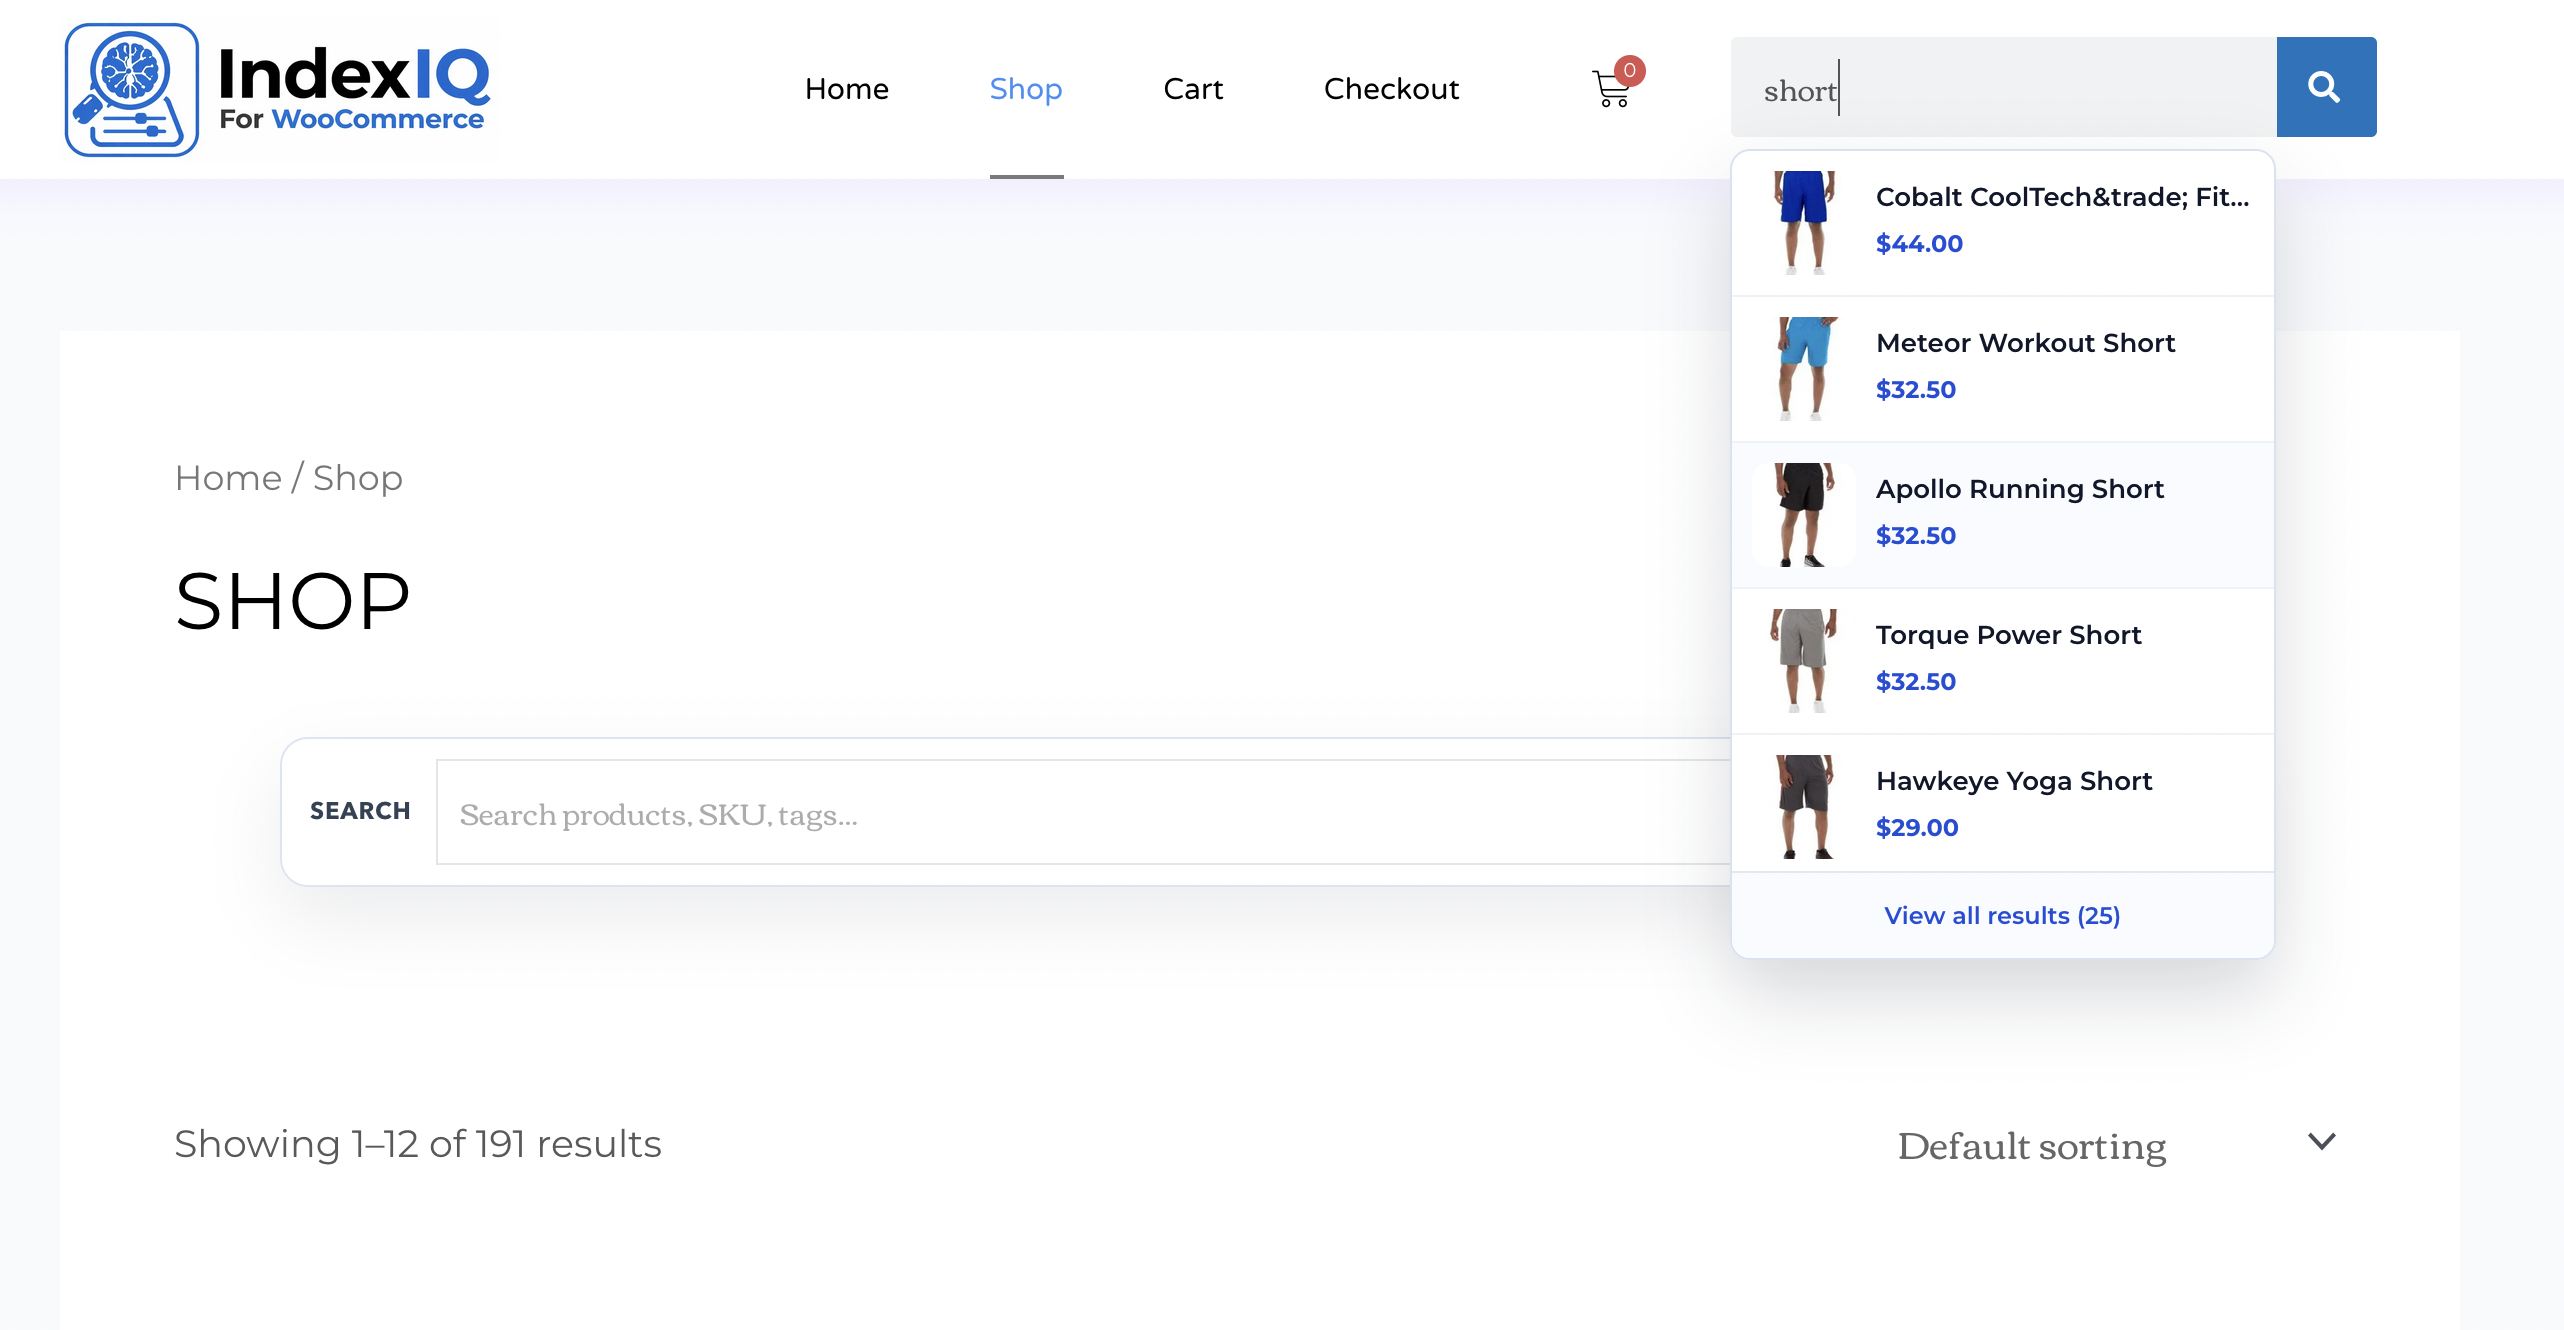Click the chevron arrow beside Default sorting
Image resolution: width=2564 pixels, height=1330 pixels.
pos(2321,1141)
